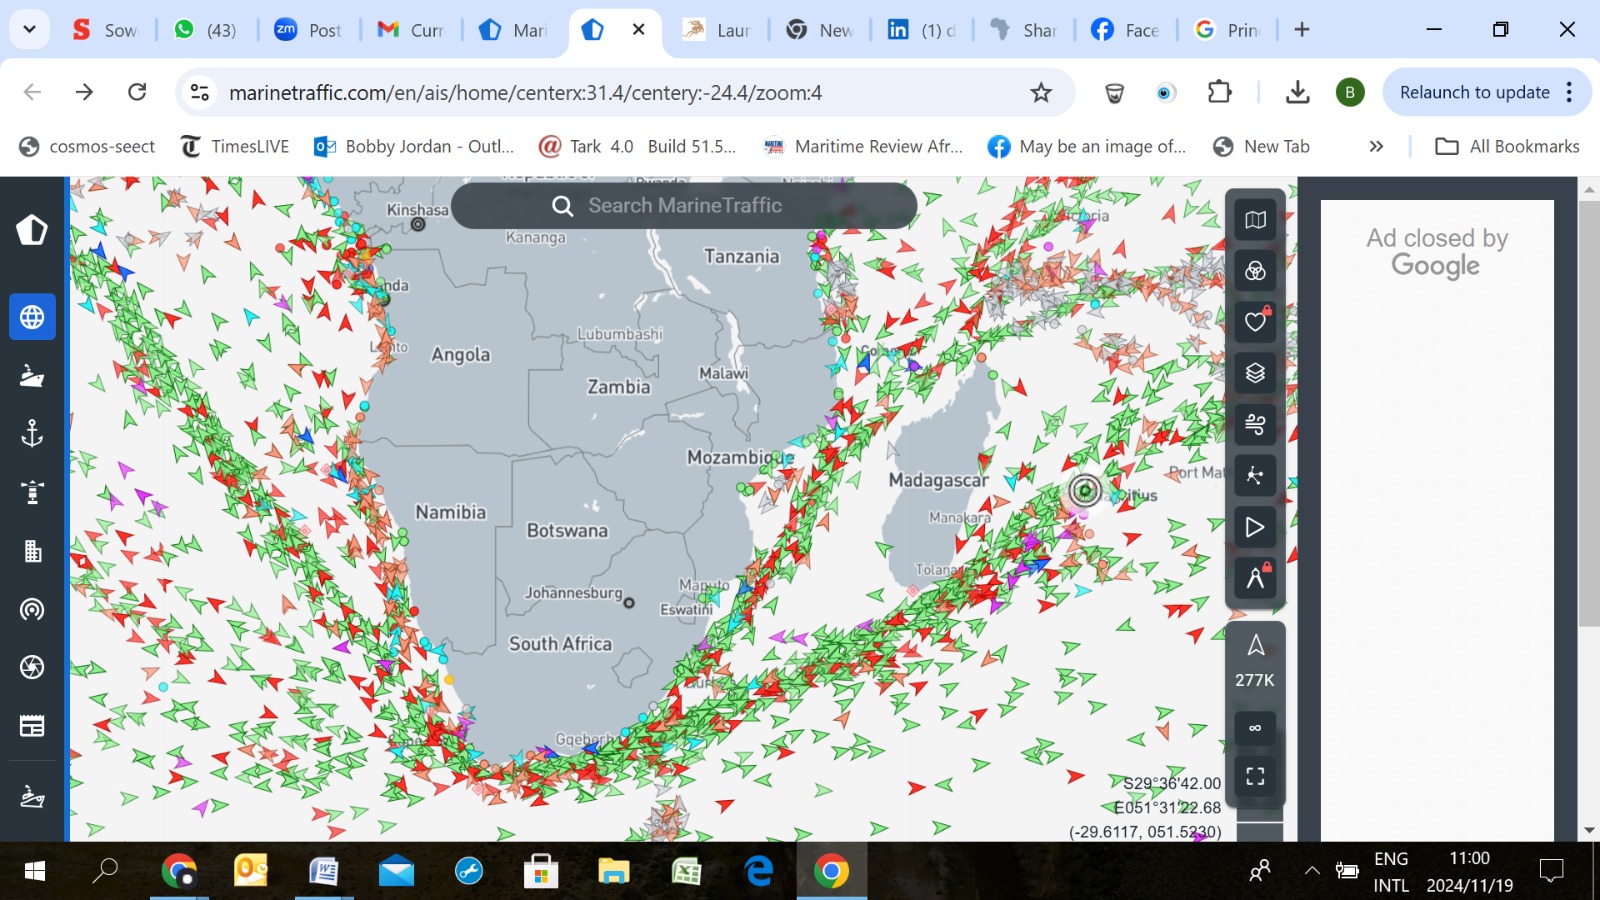The image size is (1600, 900).
Task: Toggle vessel names infinity button
Action: click(x=1255, y=728)
